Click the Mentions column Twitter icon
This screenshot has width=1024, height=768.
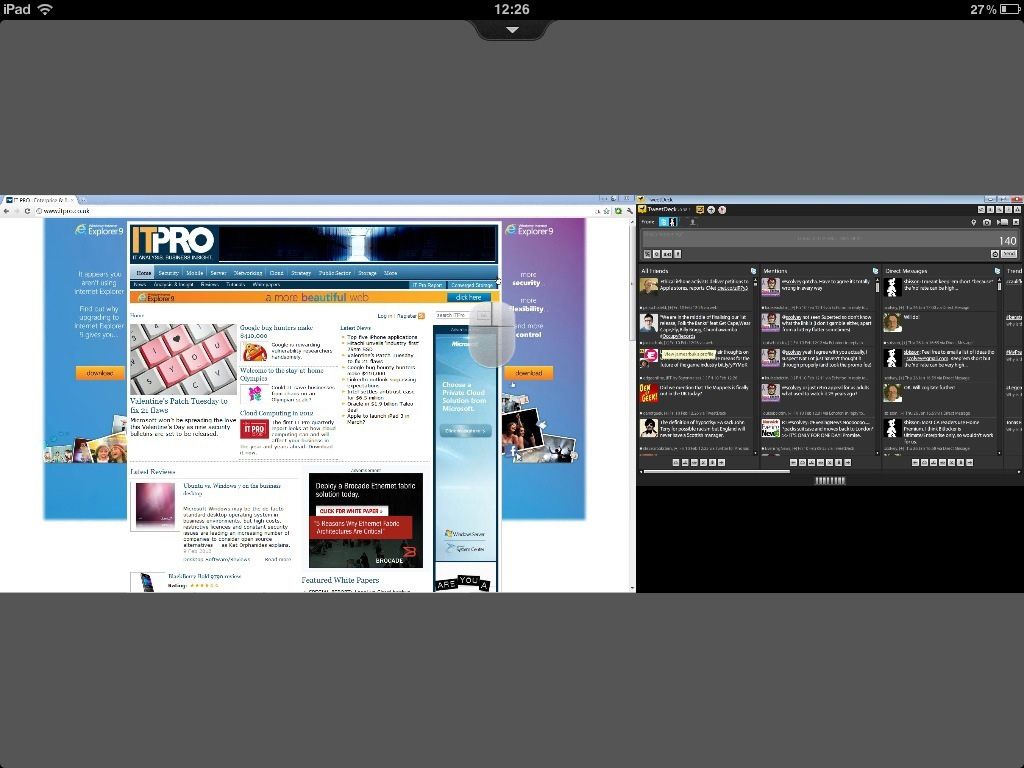(x=875, y=270)
